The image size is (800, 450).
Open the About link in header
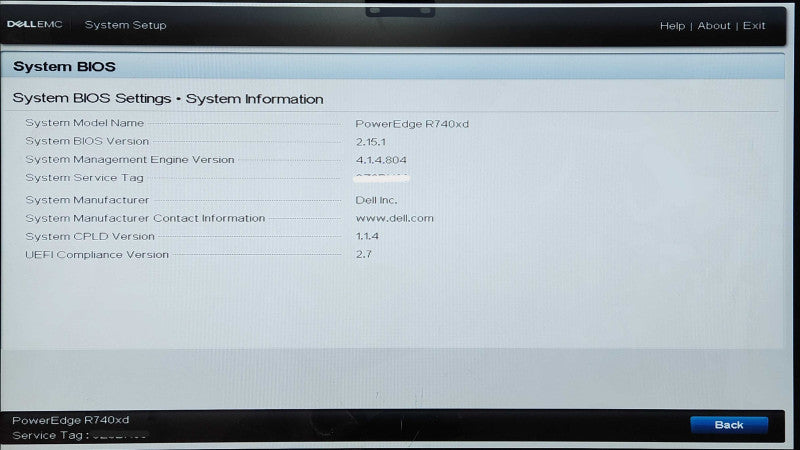coord(714,26)
